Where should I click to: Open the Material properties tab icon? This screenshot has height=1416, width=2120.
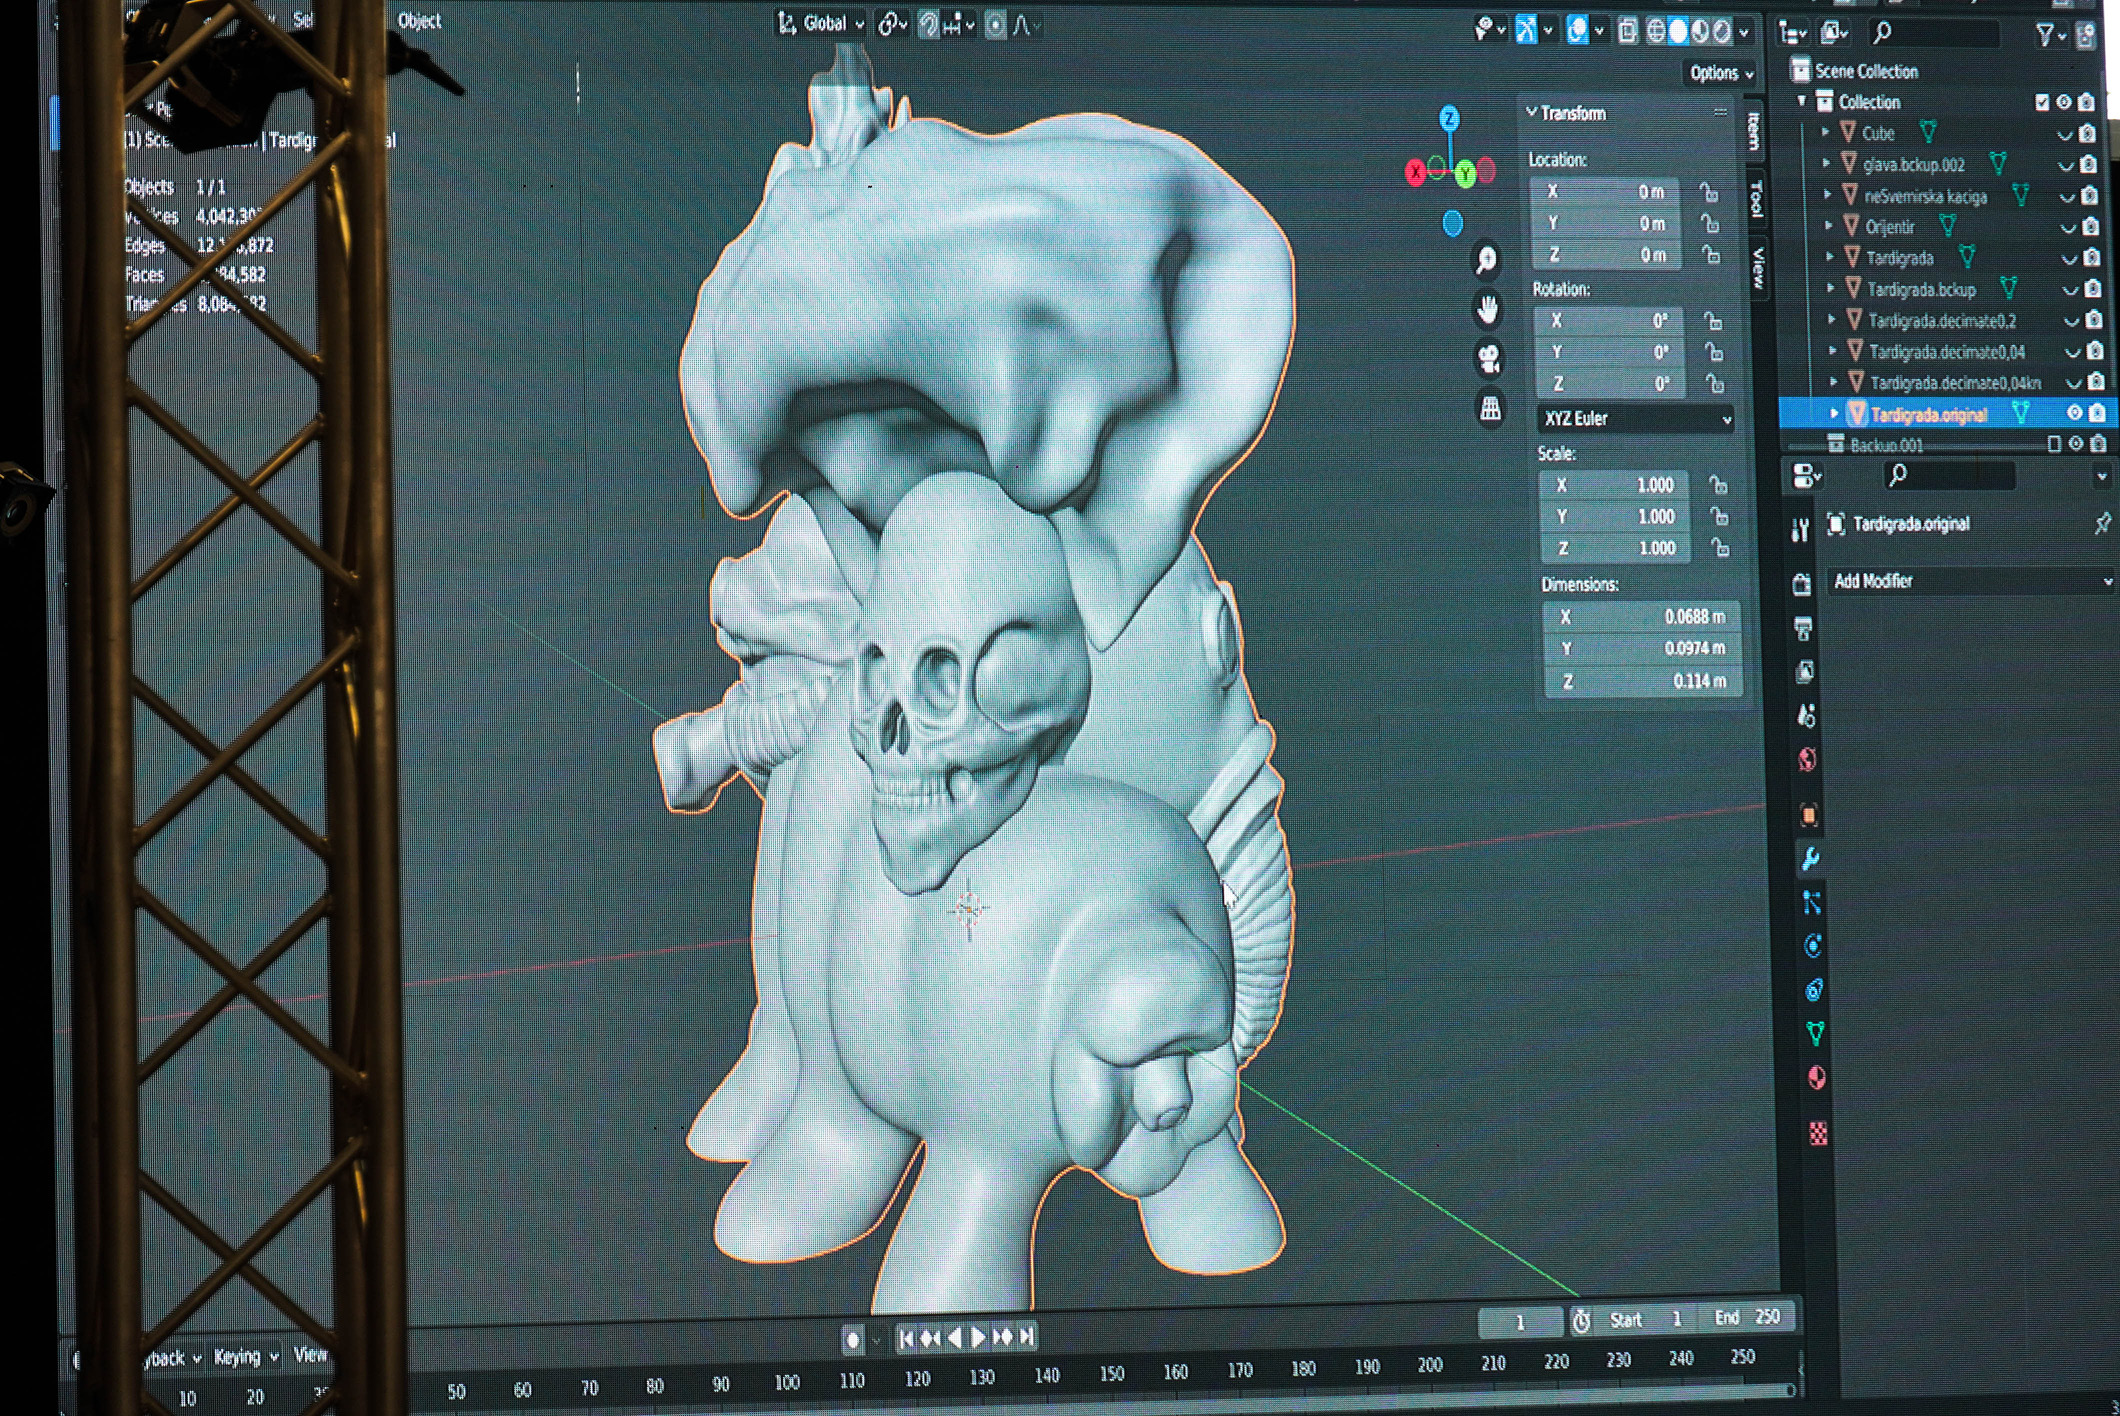click(1817, 1078)
